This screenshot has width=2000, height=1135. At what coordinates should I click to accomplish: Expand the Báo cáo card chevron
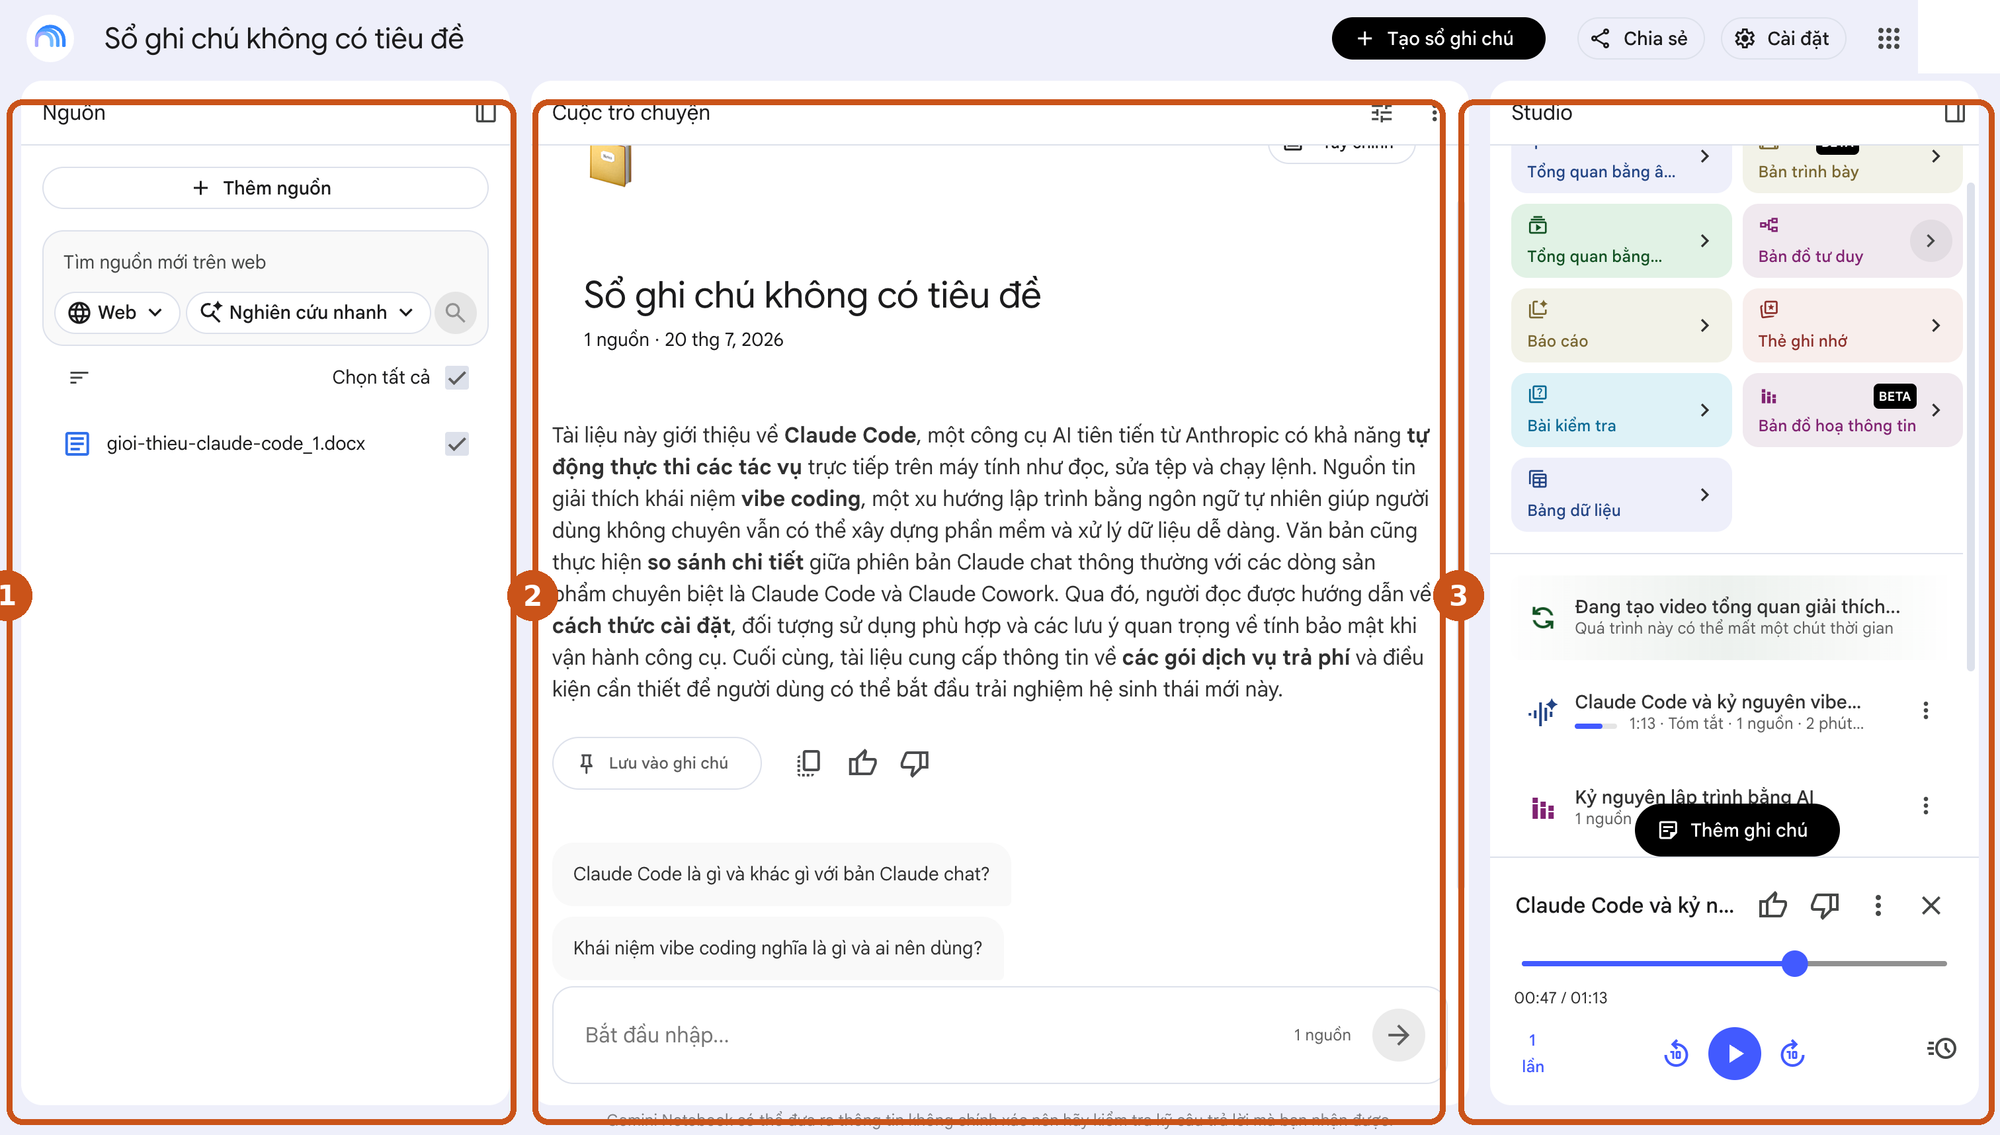click(1705, 326)
